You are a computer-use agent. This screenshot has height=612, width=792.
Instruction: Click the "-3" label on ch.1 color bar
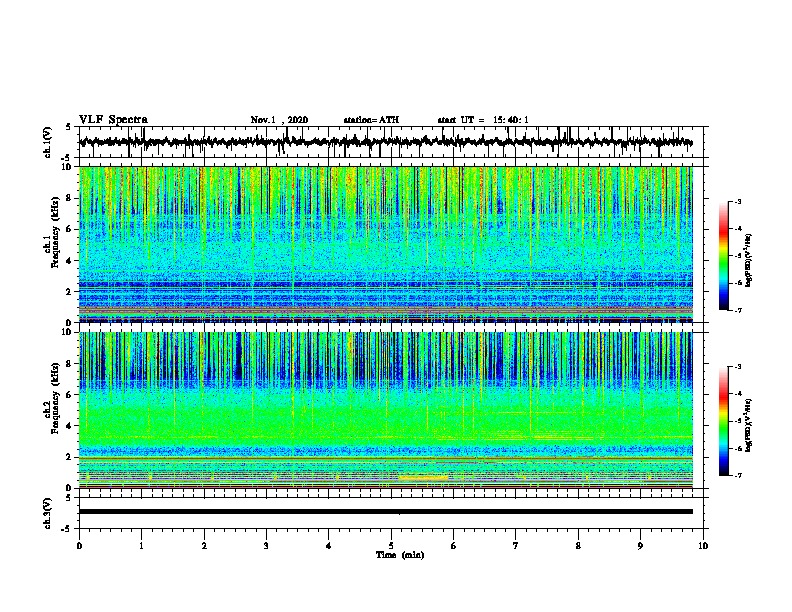[737, 201]
